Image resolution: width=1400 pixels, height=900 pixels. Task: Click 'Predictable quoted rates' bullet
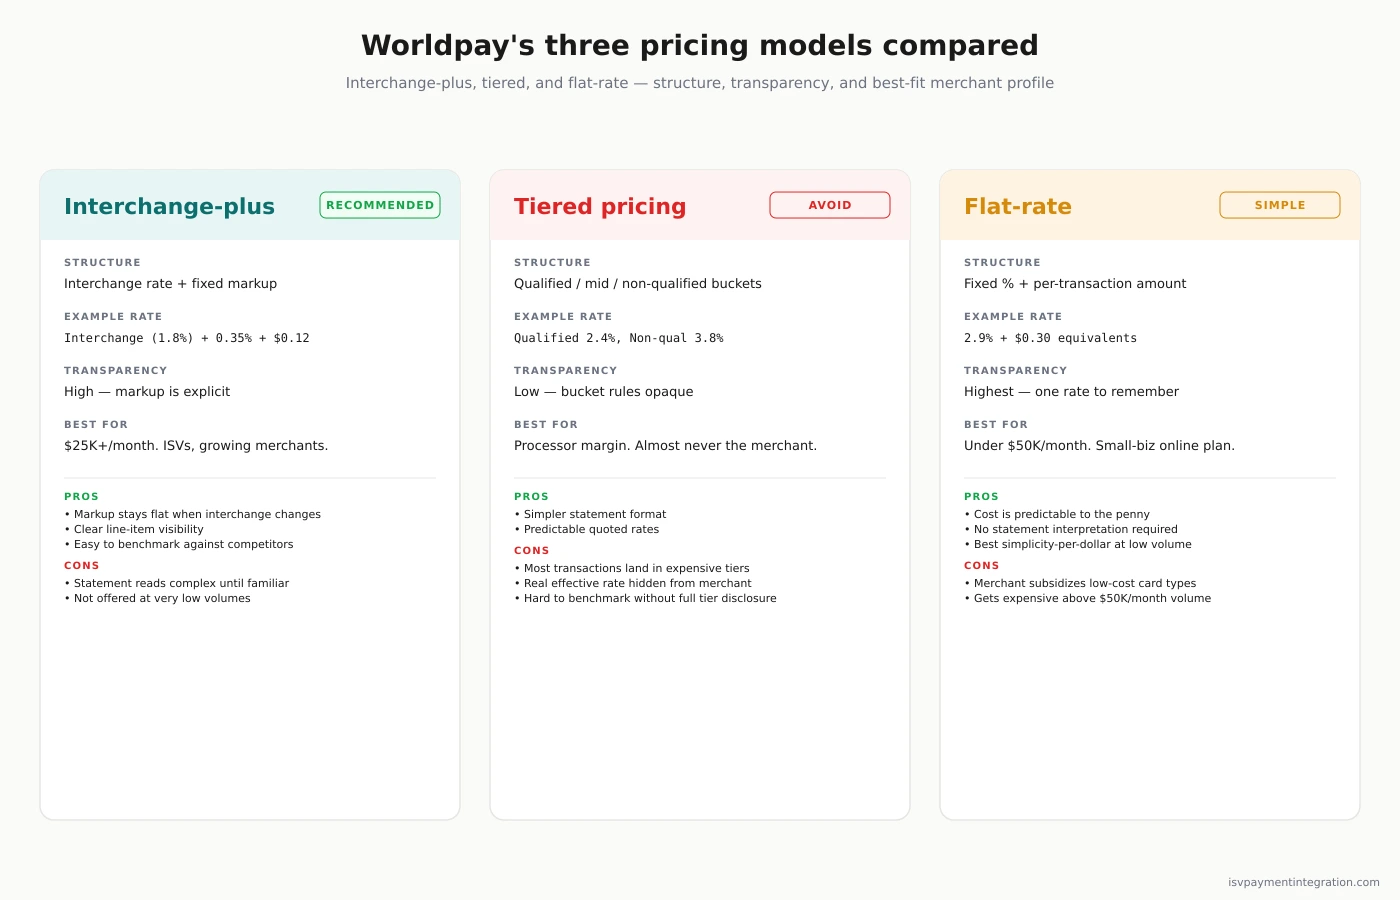click(x=587, y=529)
